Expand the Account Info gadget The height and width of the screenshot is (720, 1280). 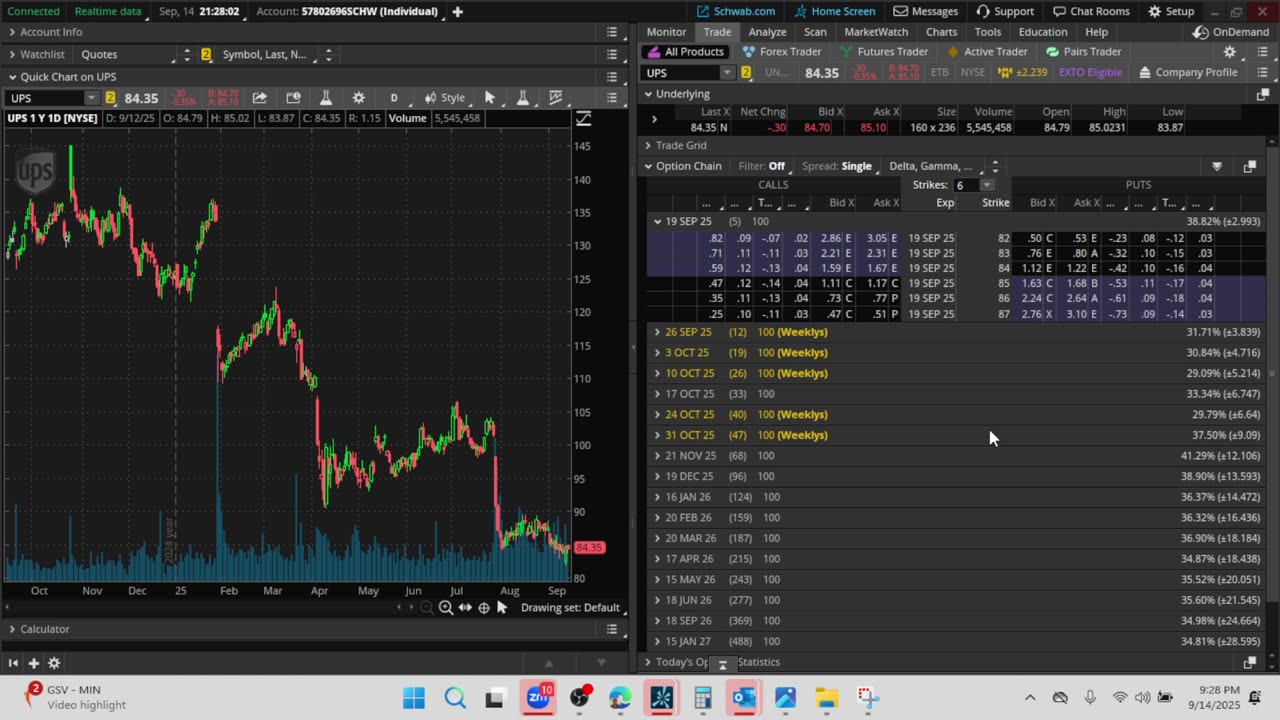pos(12,32)
